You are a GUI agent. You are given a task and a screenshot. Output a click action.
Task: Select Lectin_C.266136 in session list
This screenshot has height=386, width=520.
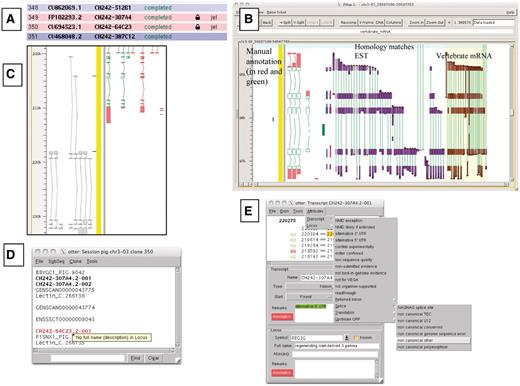coord(60,296)
